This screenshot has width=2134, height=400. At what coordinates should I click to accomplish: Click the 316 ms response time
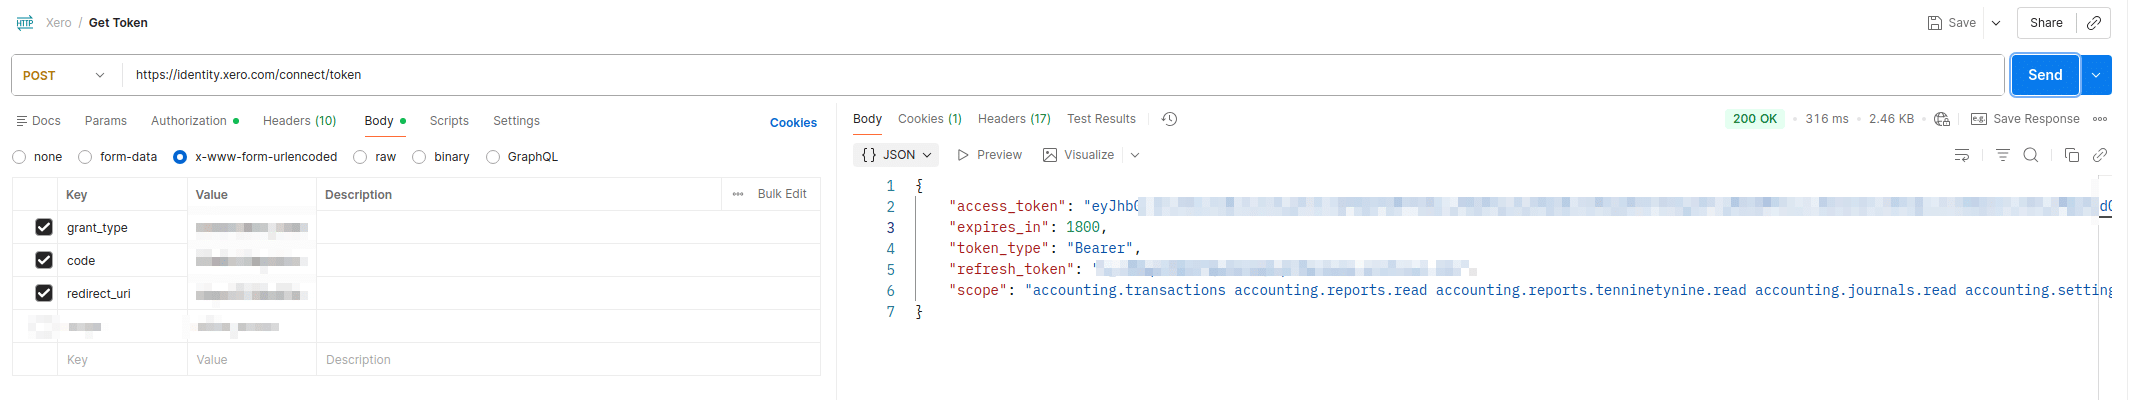1827,119
